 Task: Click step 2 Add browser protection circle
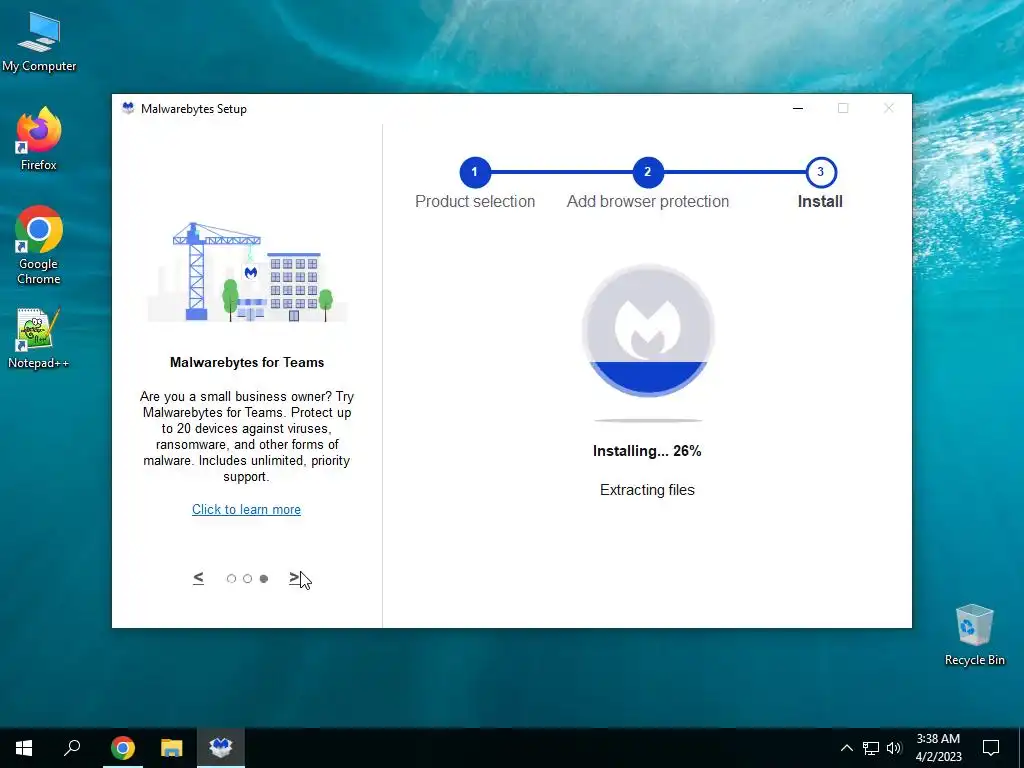point(648,172)
